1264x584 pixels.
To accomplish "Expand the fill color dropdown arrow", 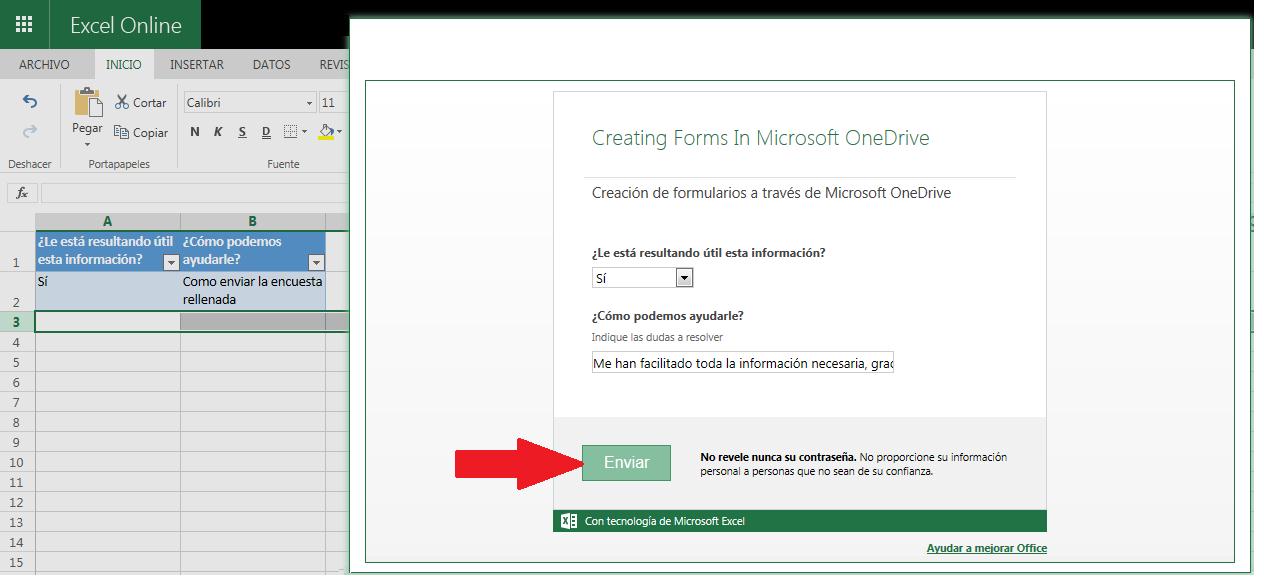I will click(x=339, y=132).
